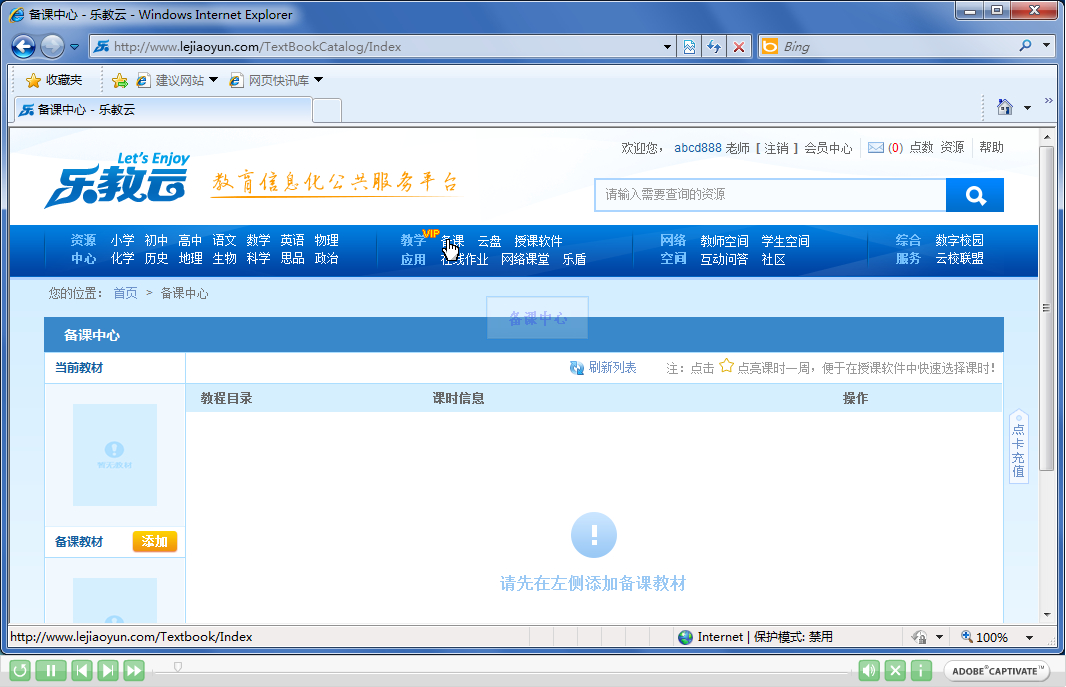The width and height of the screenshot is (1066, 687).
Task: Click the page vertical scrollbar down arrow
Action: pos(1047,614)
